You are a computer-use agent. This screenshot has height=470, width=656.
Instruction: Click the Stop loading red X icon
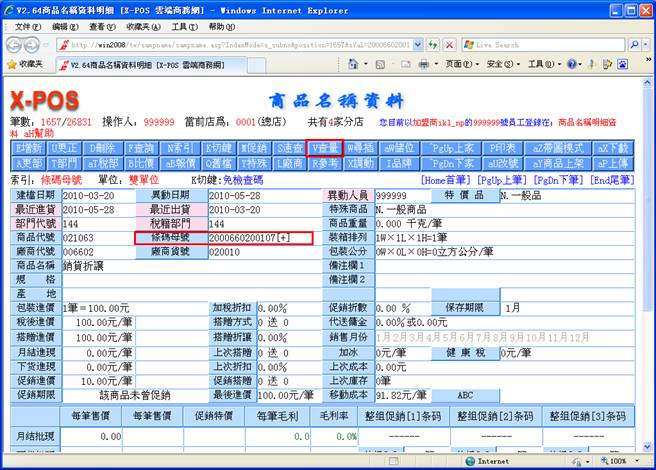449,45
